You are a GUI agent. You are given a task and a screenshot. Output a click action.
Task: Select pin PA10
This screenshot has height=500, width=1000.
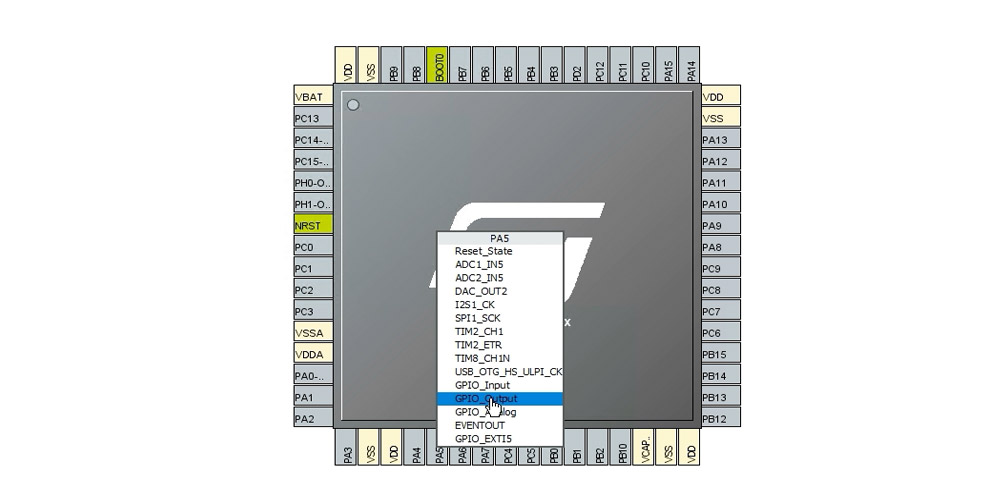[x=721, y=204]
